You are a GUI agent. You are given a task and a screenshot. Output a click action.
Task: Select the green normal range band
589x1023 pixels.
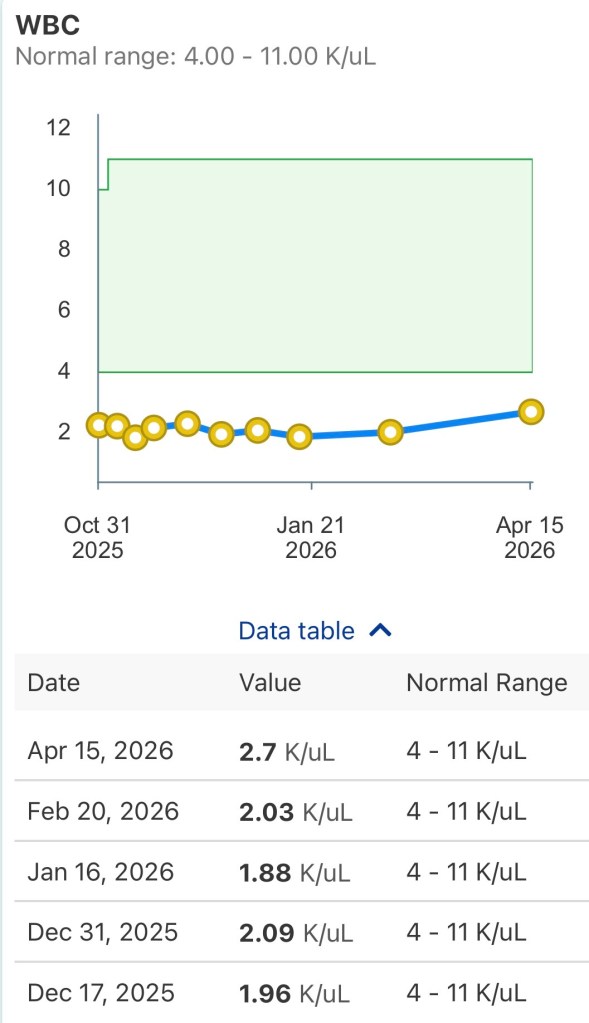[x=315, y=265]
